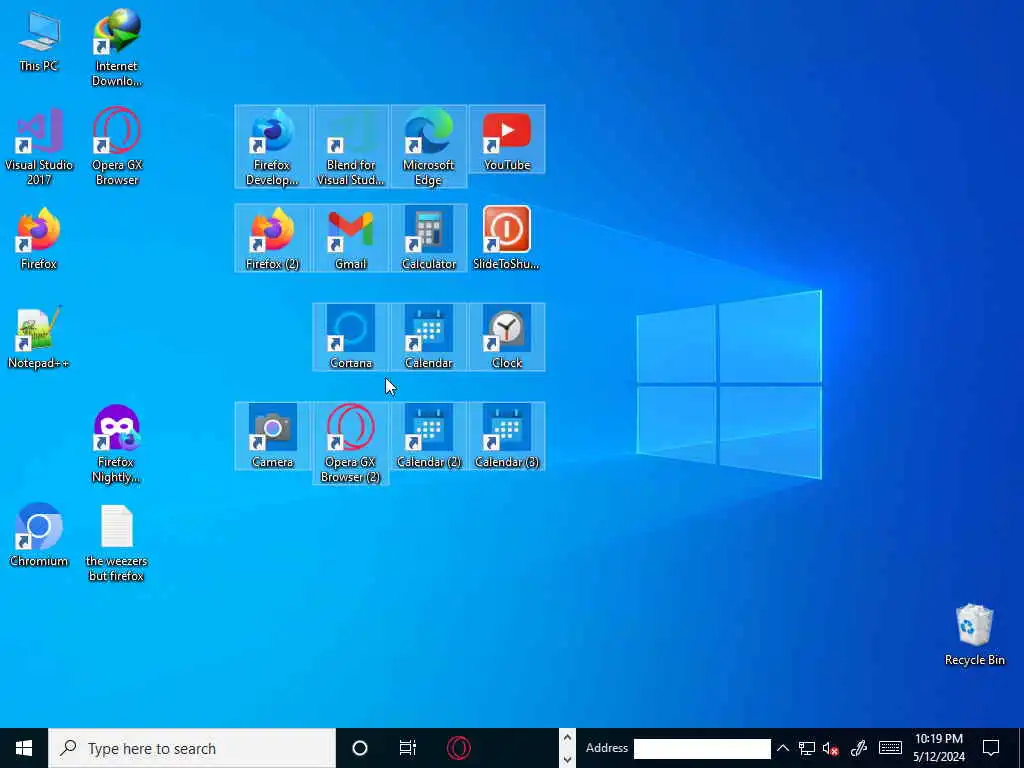The width and height of the screenshot is (1024, 768).
Task: Select the Firefox Developer Edition shortcut
Action: coord(272,146)
